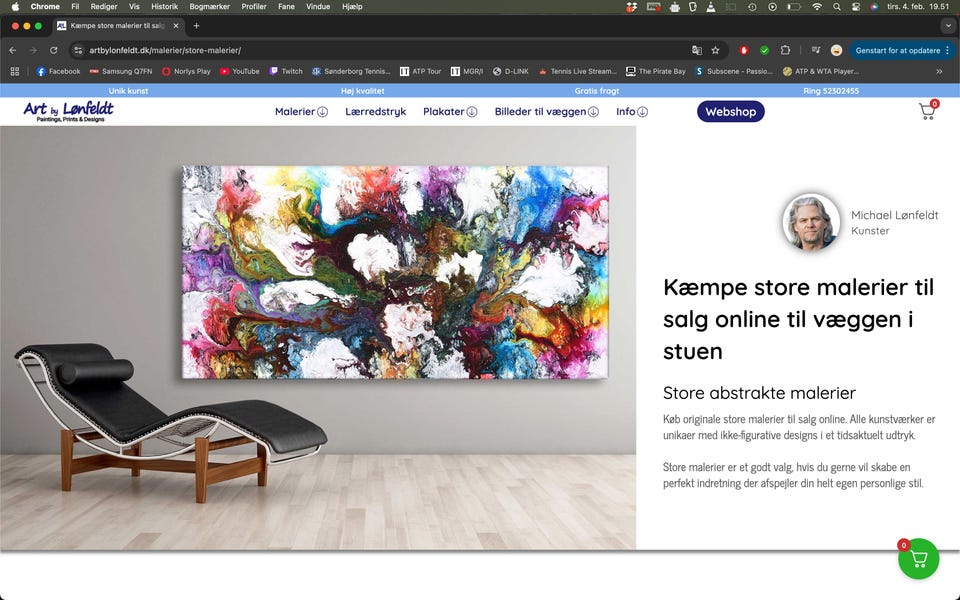The height and width of the screenshot is (600, 960).
Task: Expand the Malerier navigation dropdown
Action: tap(300, 111)
